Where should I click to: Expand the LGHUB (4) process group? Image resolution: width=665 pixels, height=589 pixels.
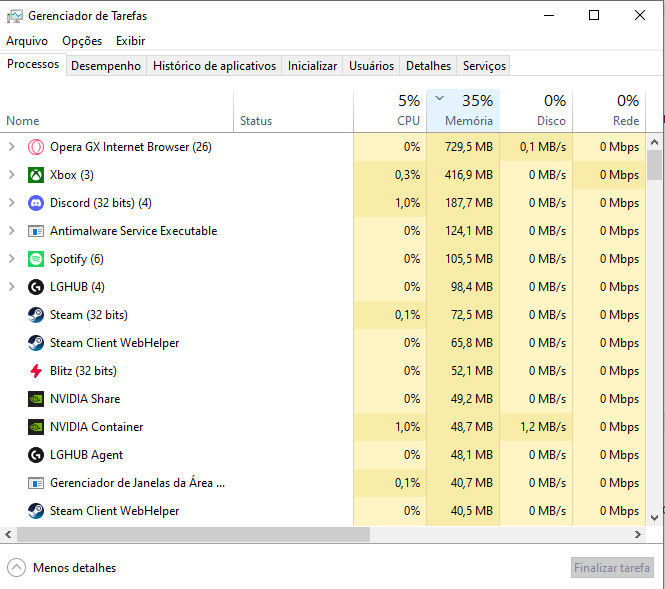tap(12, 287)
